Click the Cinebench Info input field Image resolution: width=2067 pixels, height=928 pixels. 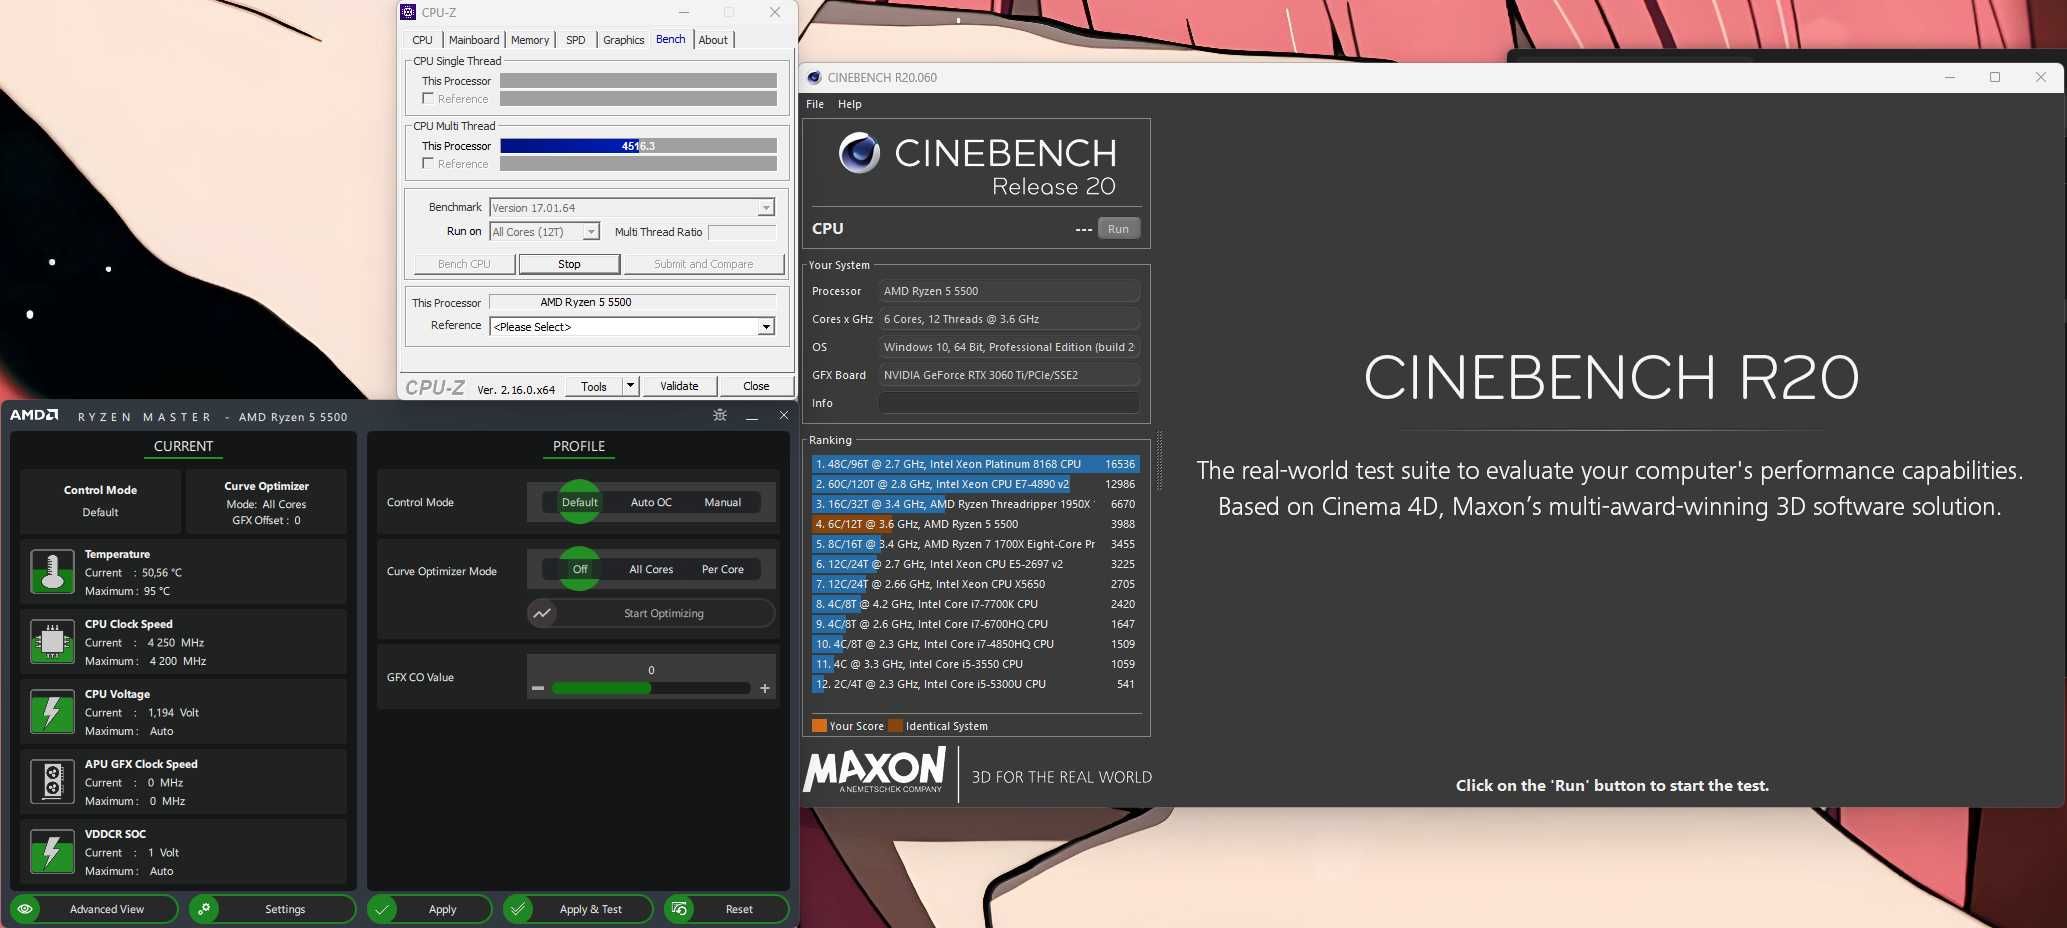coord(1008,403)
